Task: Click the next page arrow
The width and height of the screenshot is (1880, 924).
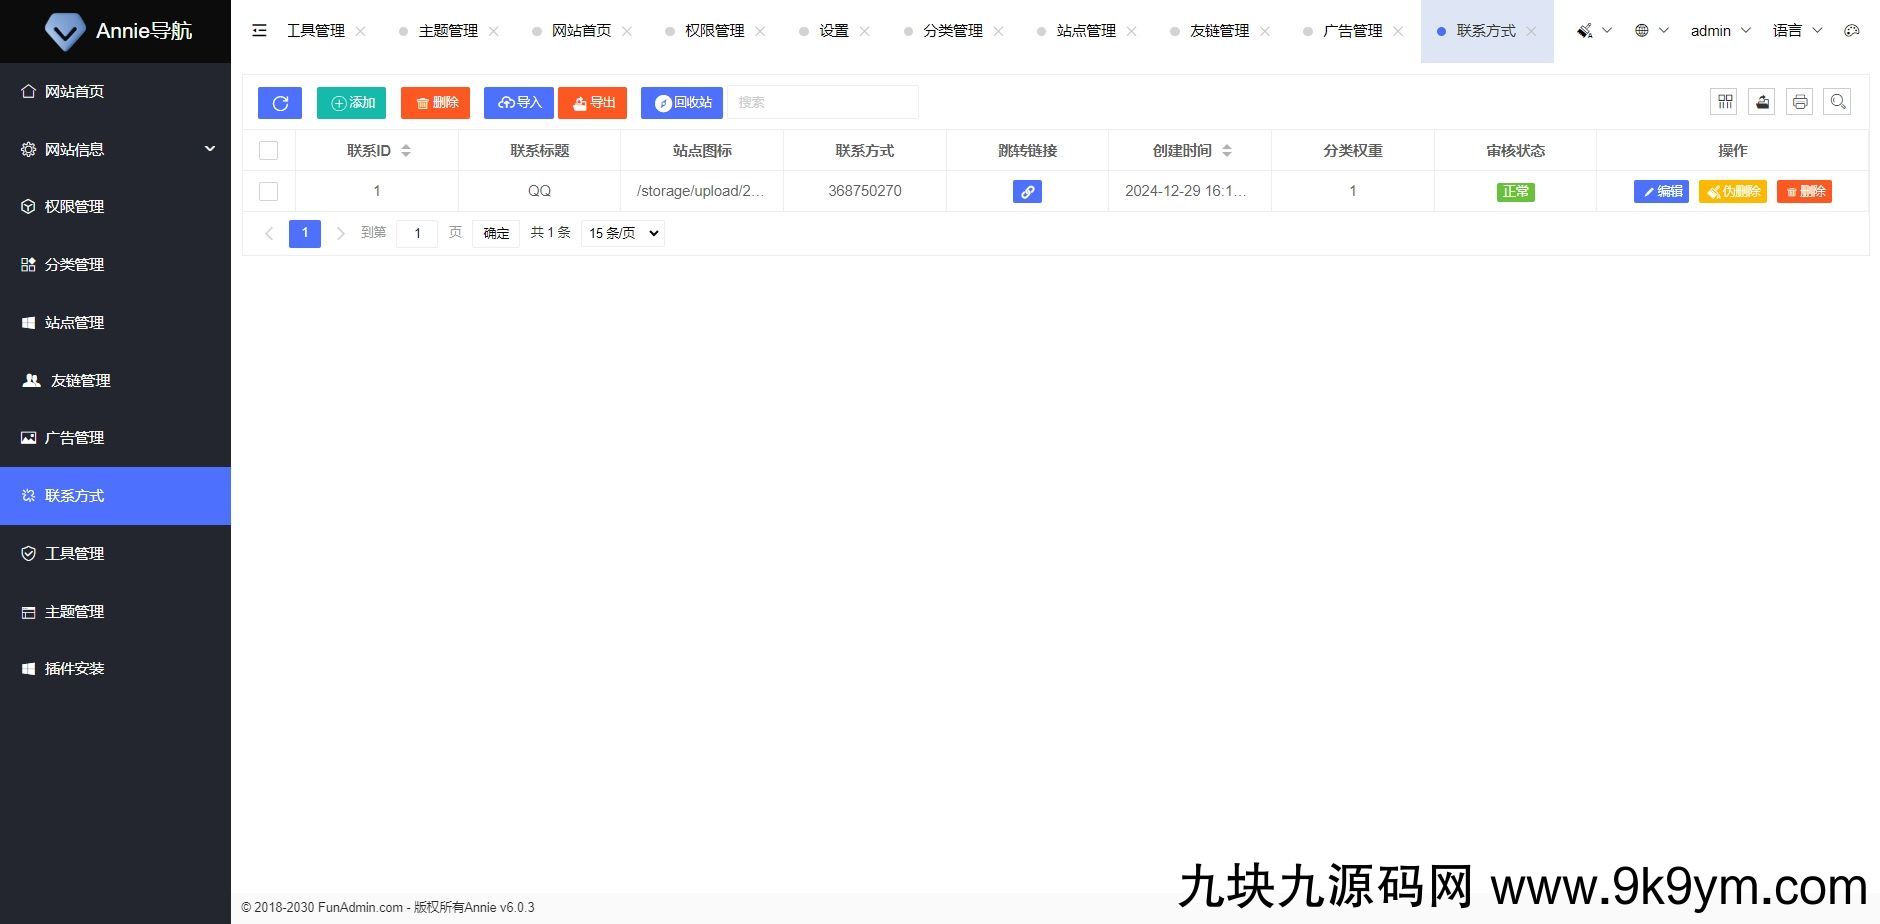Action: tap(340, 233)
